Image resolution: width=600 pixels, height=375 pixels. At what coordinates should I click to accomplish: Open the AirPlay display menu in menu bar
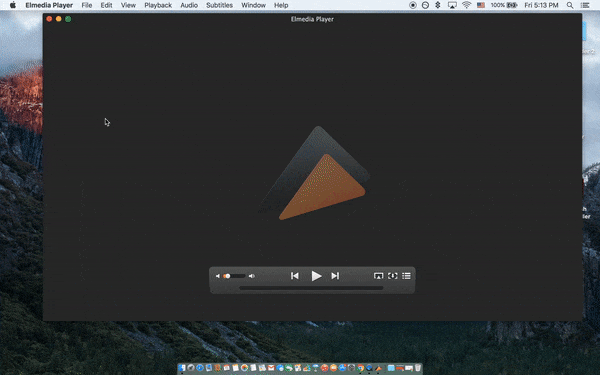pos(452,5)
